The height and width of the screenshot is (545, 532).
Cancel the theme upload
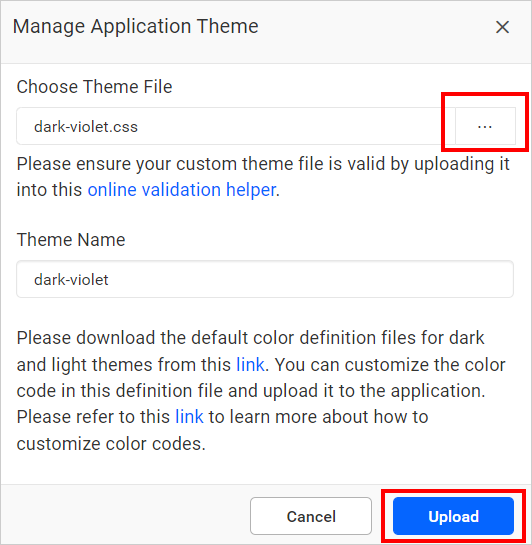tap(311, 516)
